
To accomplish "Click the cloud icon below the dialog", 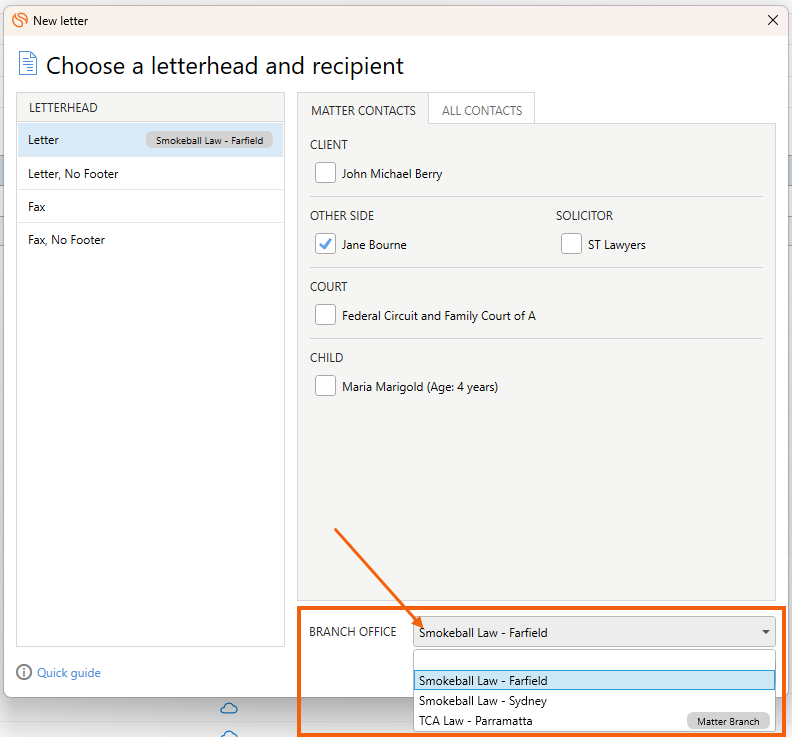I will [229, 708].
